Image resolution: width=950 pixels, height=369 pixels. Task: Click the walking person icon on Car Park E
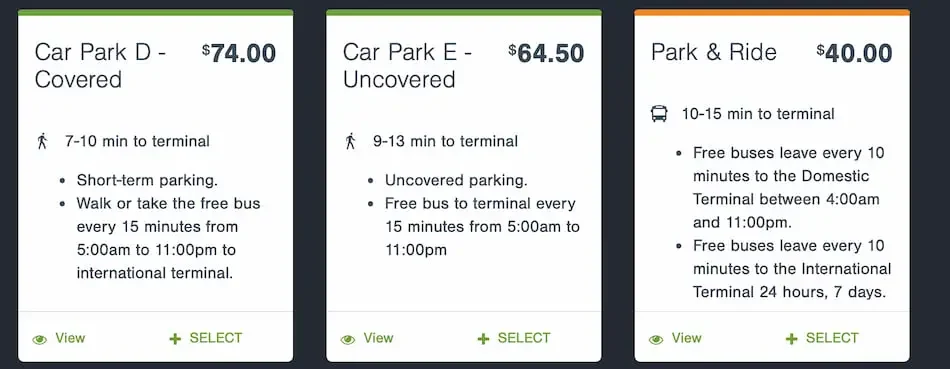click(x=350, y=142)
